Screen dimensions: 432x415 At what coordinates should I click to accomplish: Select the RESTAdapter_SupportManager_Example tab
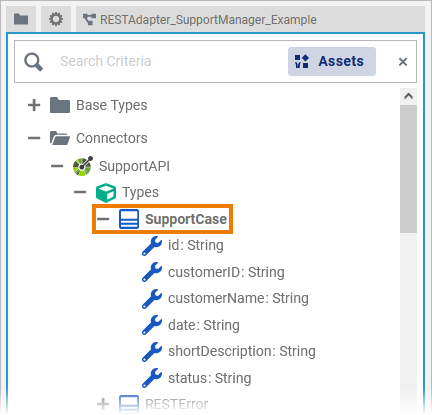[x=200, y=20]
